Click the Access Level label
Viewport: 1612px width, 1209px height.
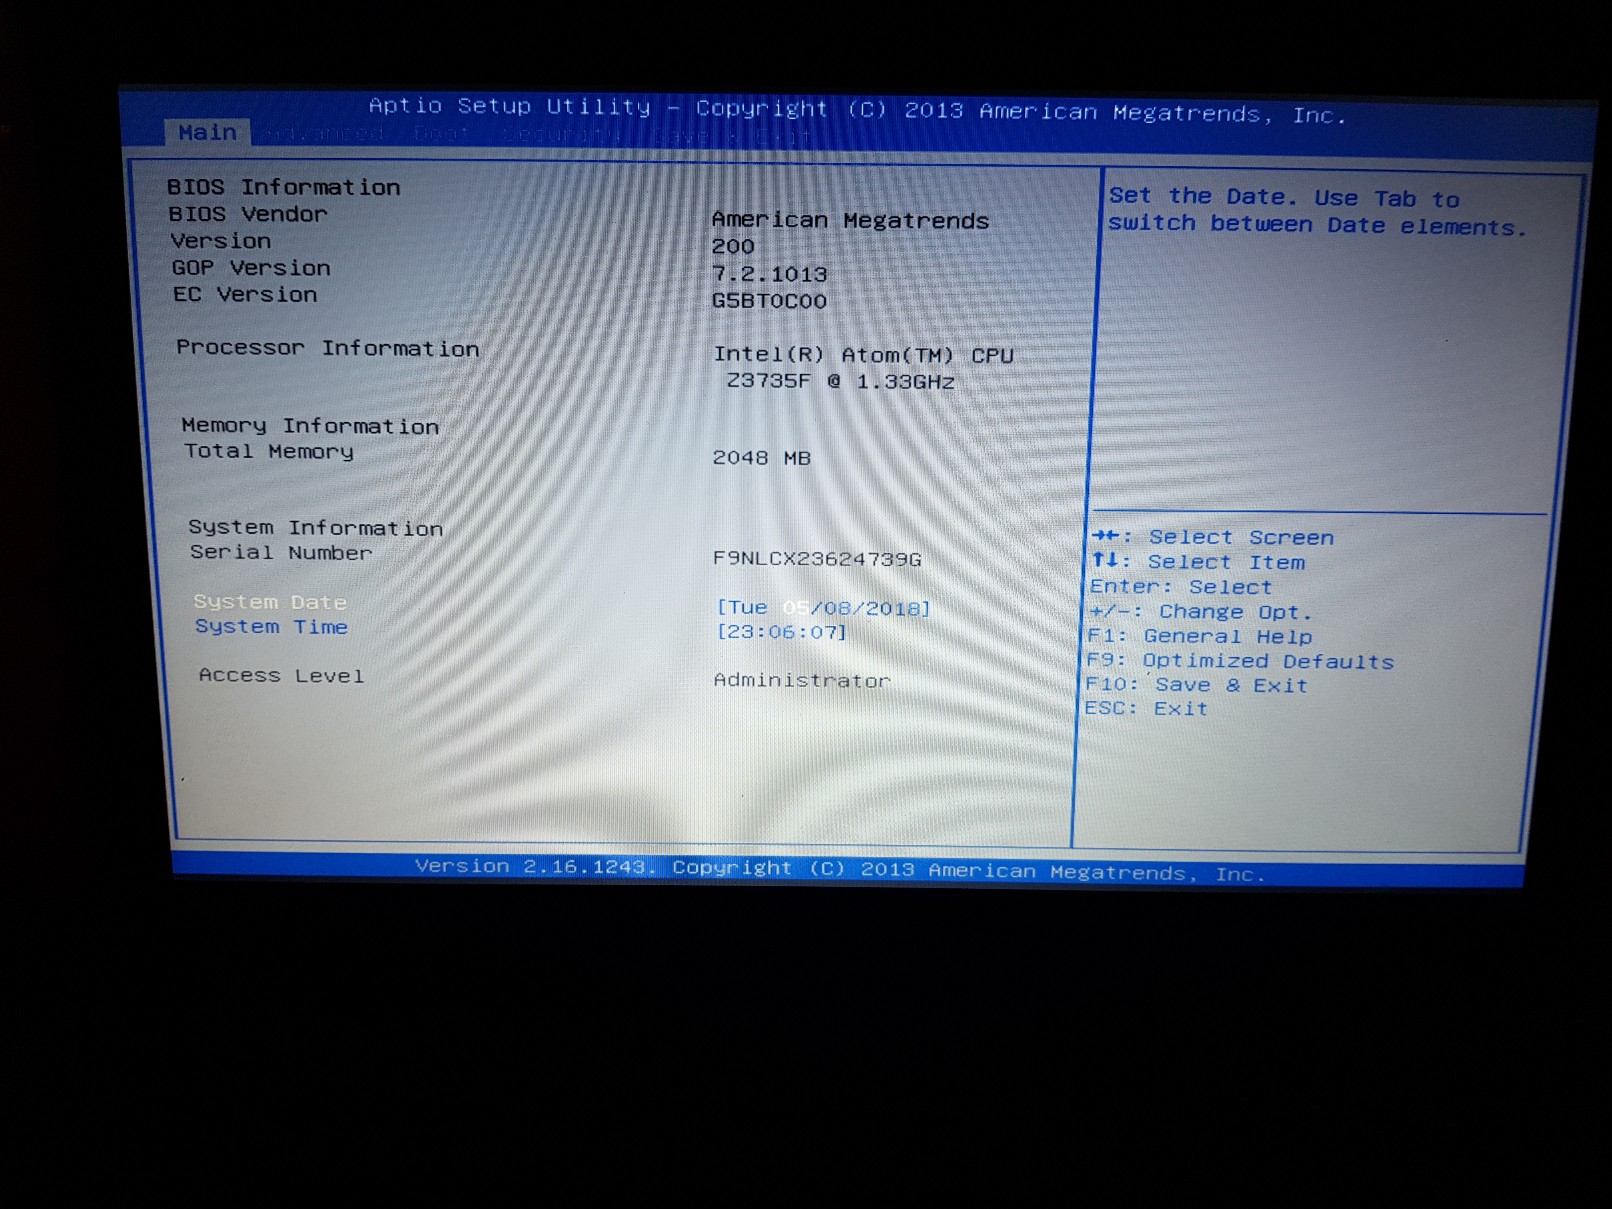(282, 676)
